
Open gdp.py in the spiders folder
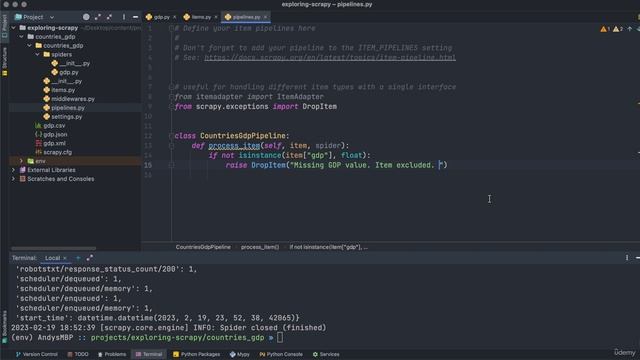click(65, 72)
